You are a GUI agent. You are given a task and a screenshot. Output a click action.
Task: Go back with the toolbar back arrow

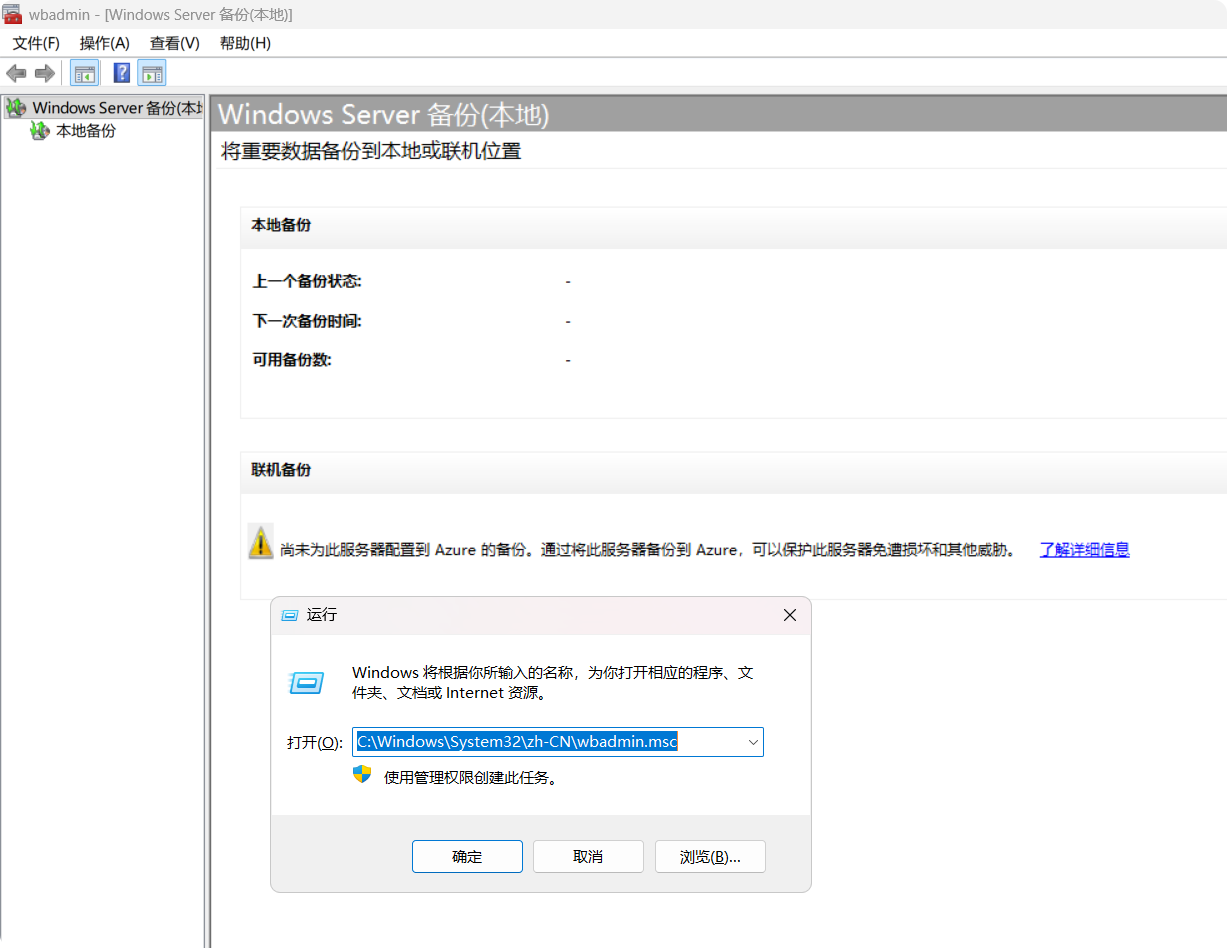pyautogui.click(x=16, y=73)
